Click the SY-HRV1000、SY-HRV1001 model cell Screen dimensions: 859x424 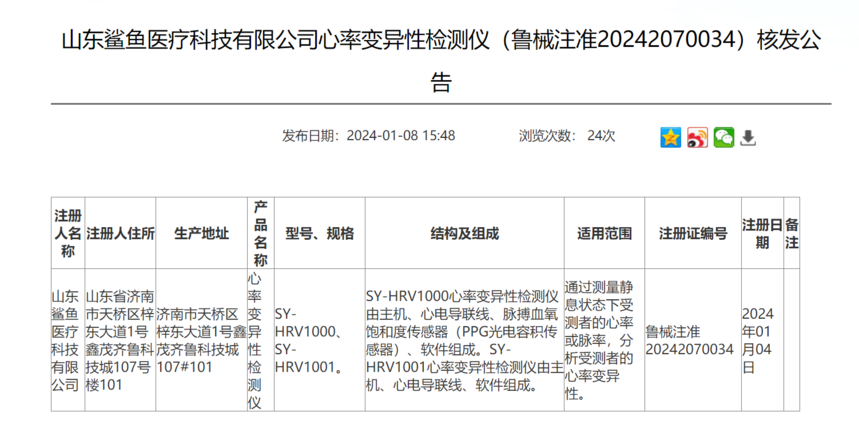[x=320, y=340]
